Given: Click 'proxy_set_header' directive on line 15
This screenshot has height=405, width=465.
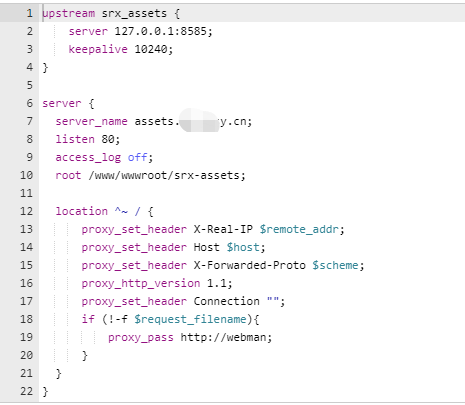Looking at the screenshot, I should [x=134, y=265].
